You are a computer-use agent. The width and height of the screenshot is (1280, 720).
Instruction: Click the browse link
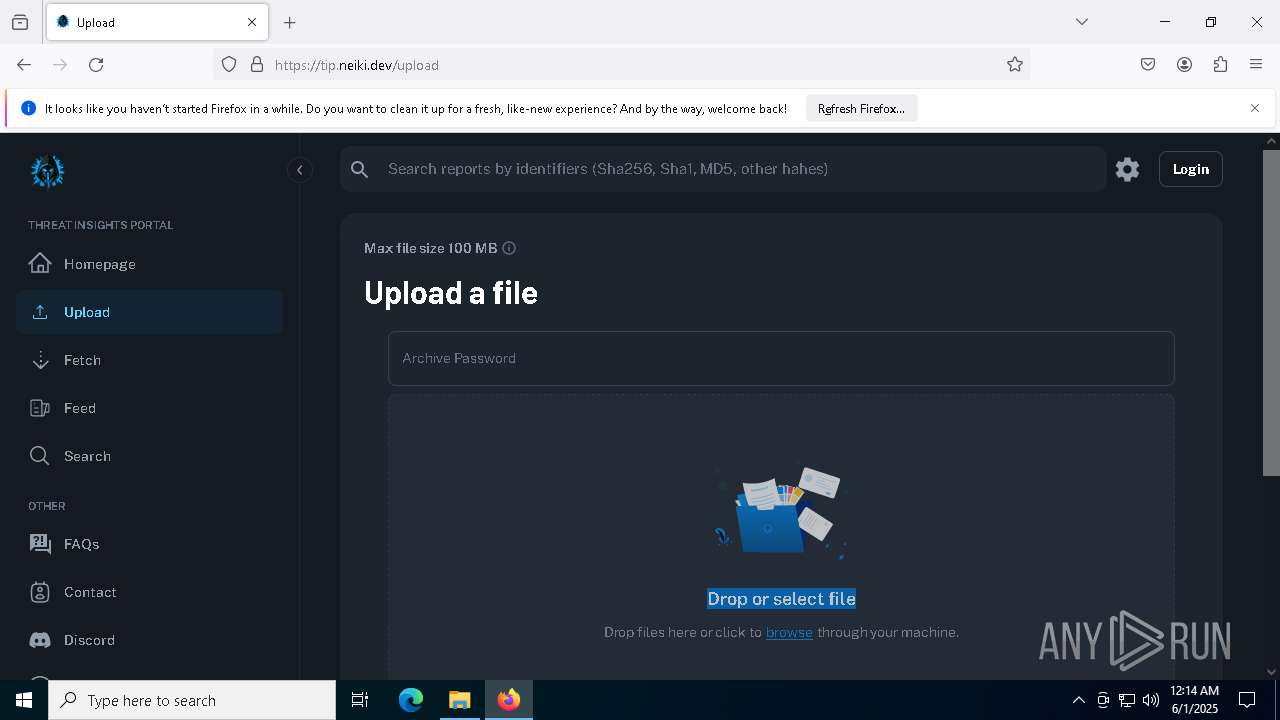pos(789,632)
